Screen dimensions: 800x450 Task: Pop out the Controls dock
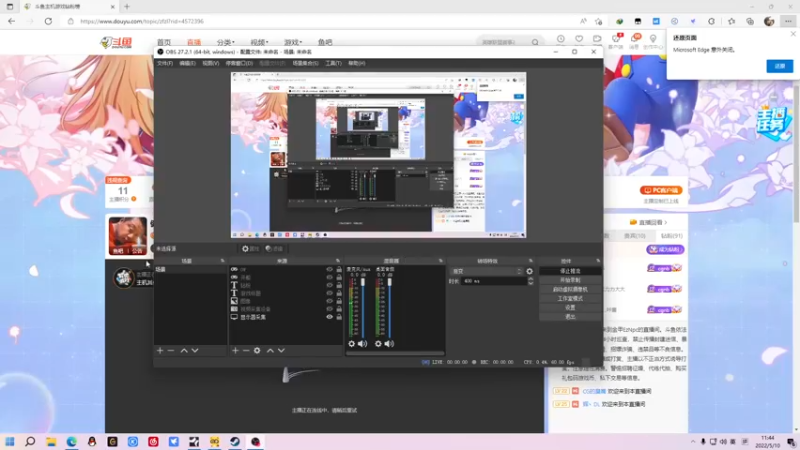pyautogui.click(x=598, y=261)
